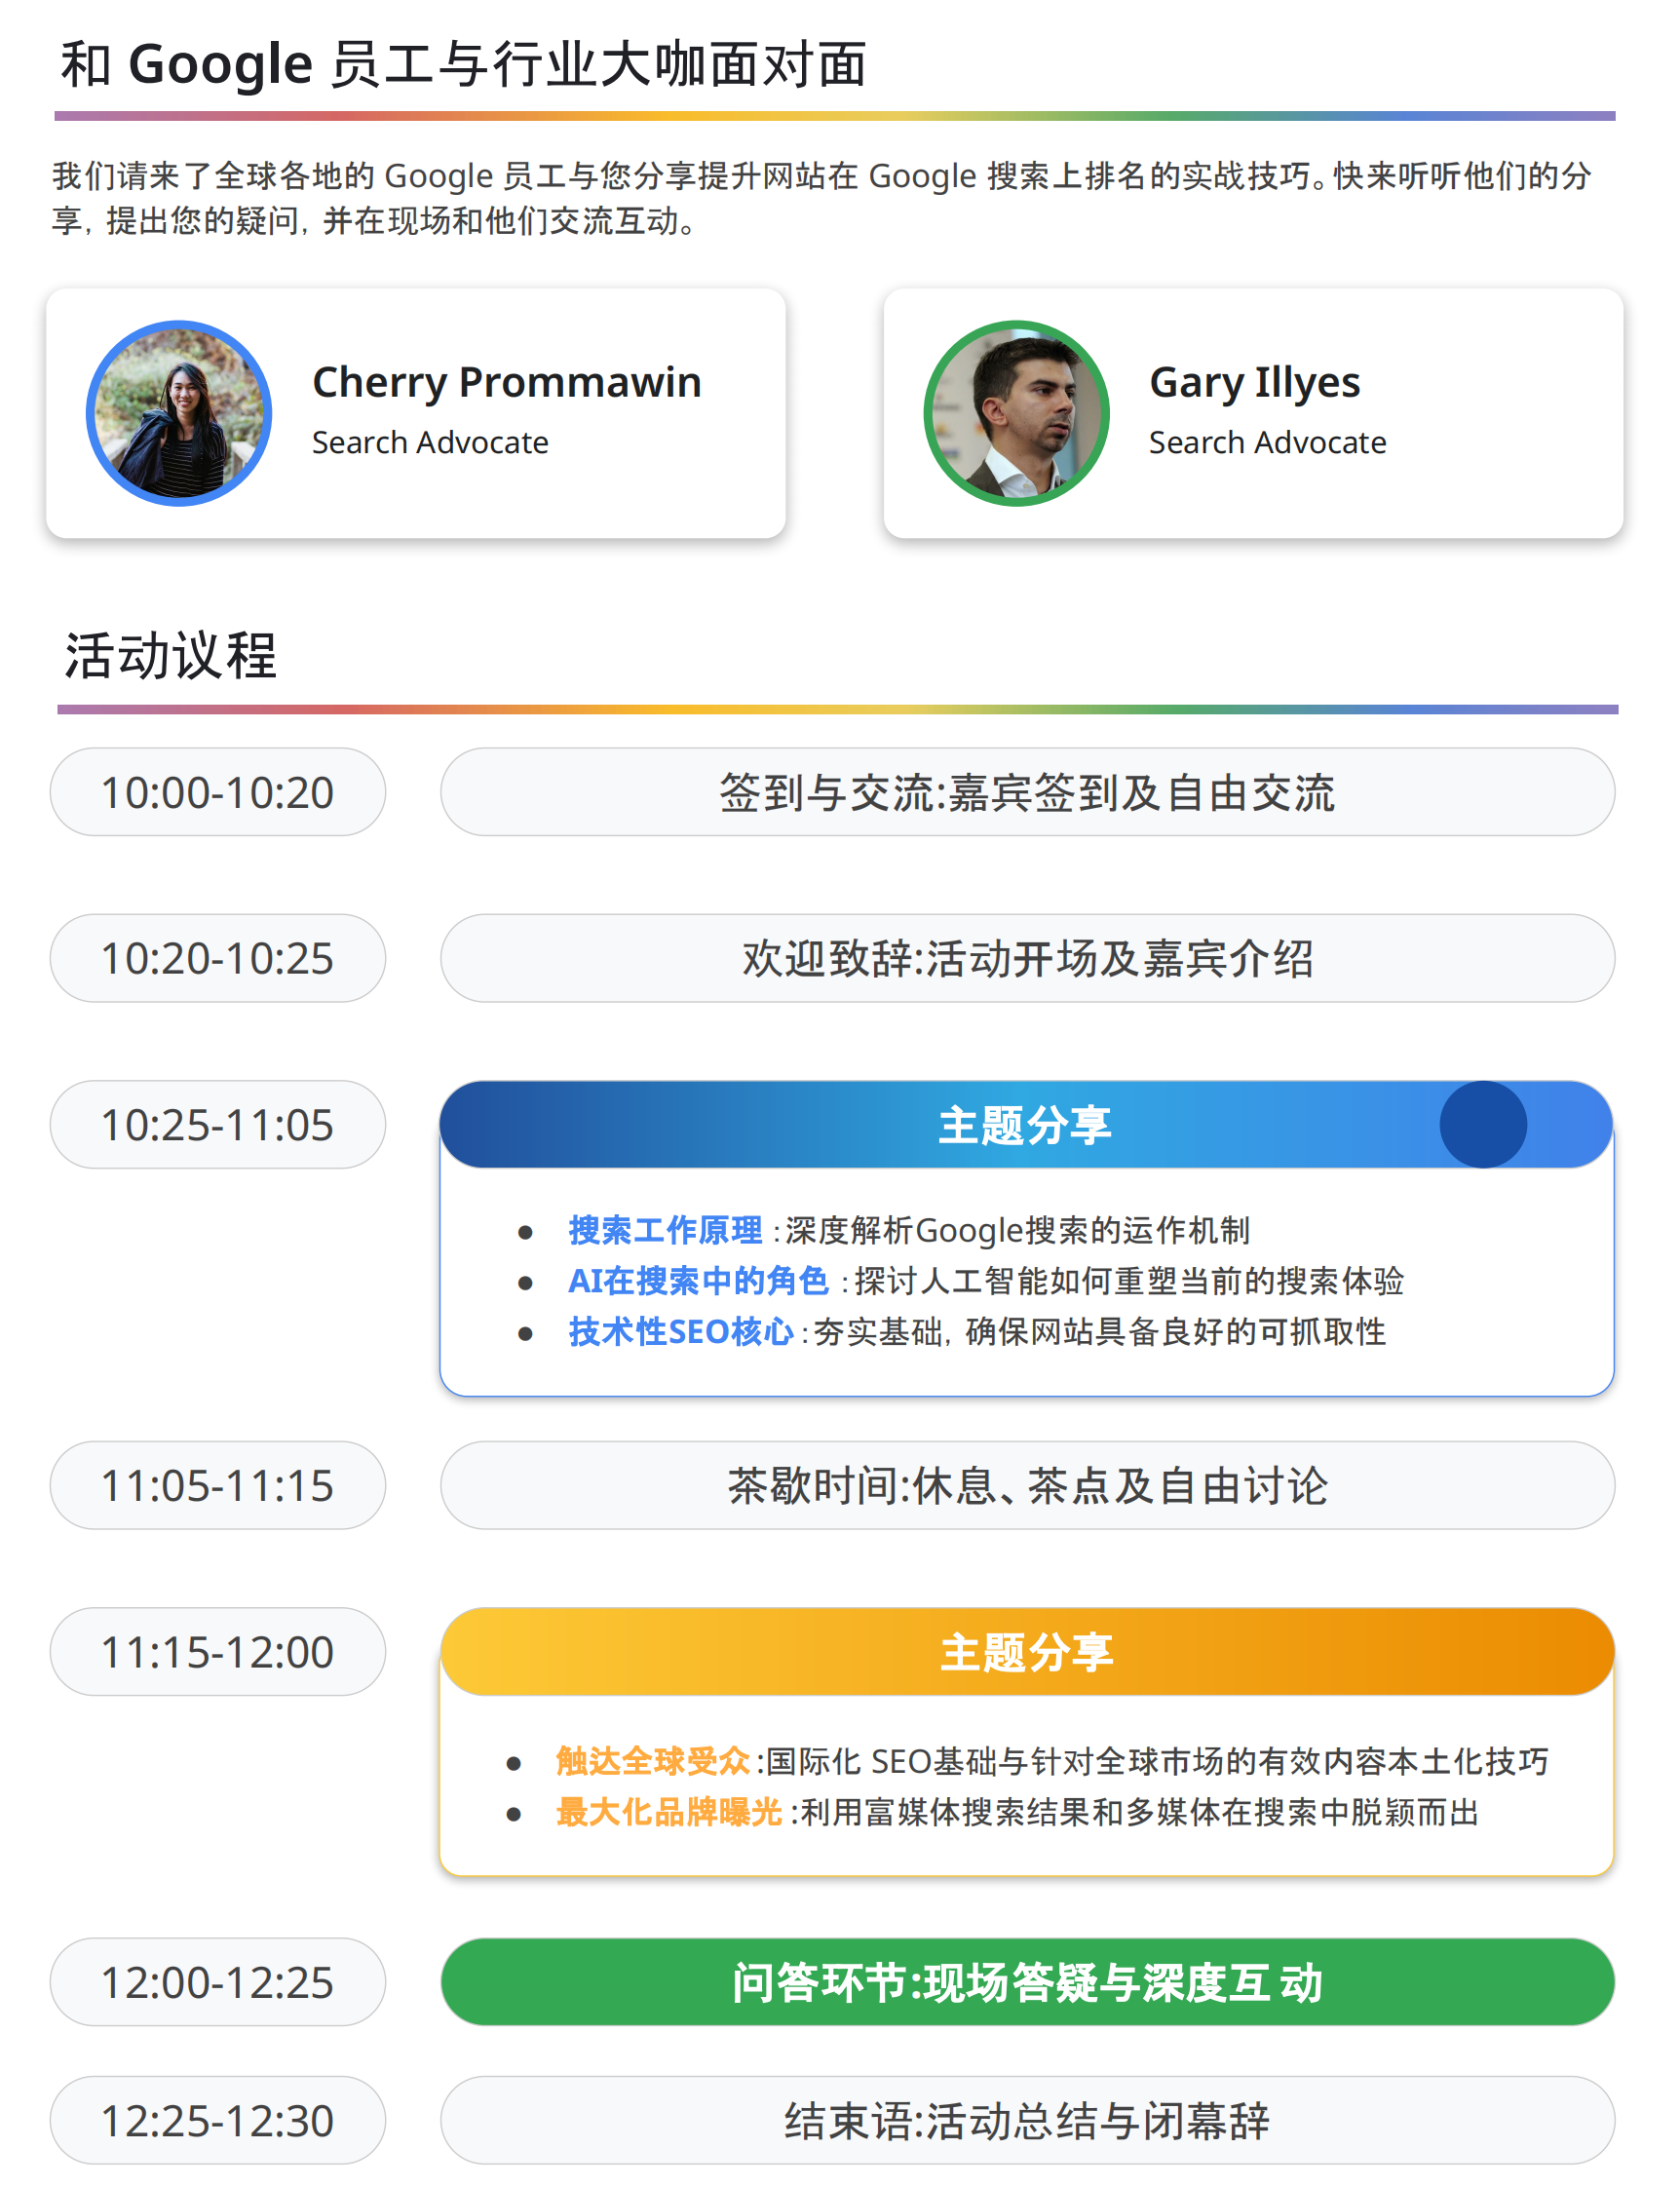Click the orange 主题分享 header
The image size is (1680, 2187).
click(x=1027, y=1651)
